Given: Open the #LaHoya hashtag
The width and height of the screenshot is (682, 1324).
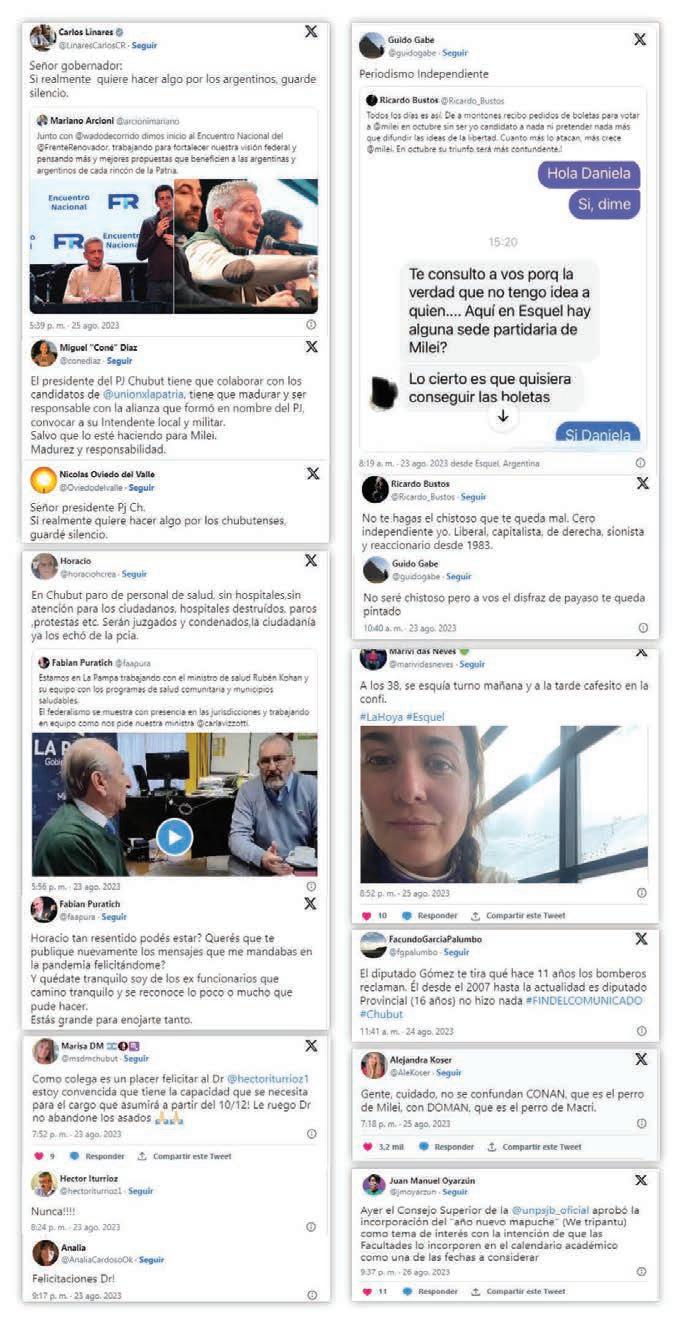Looking at the screenshot, I should [381, 717].
